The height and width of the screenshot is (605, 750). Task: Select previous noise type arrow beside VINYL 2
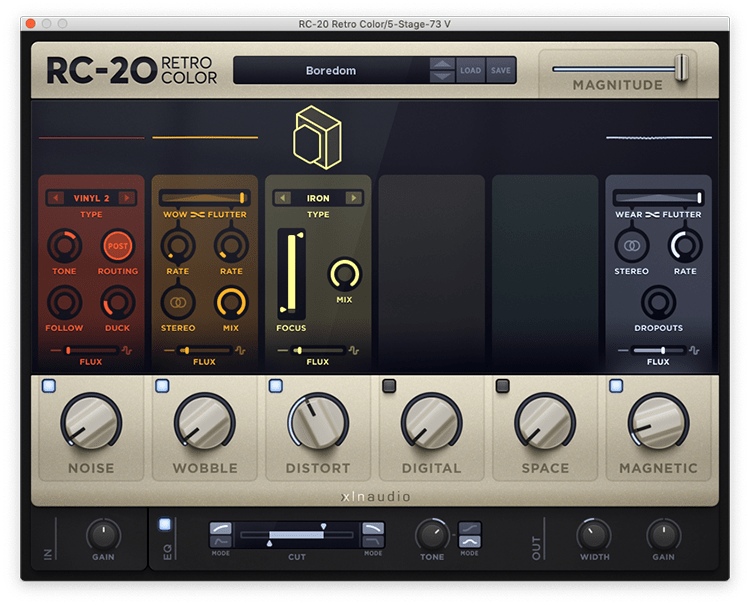[x=55, y=198]
